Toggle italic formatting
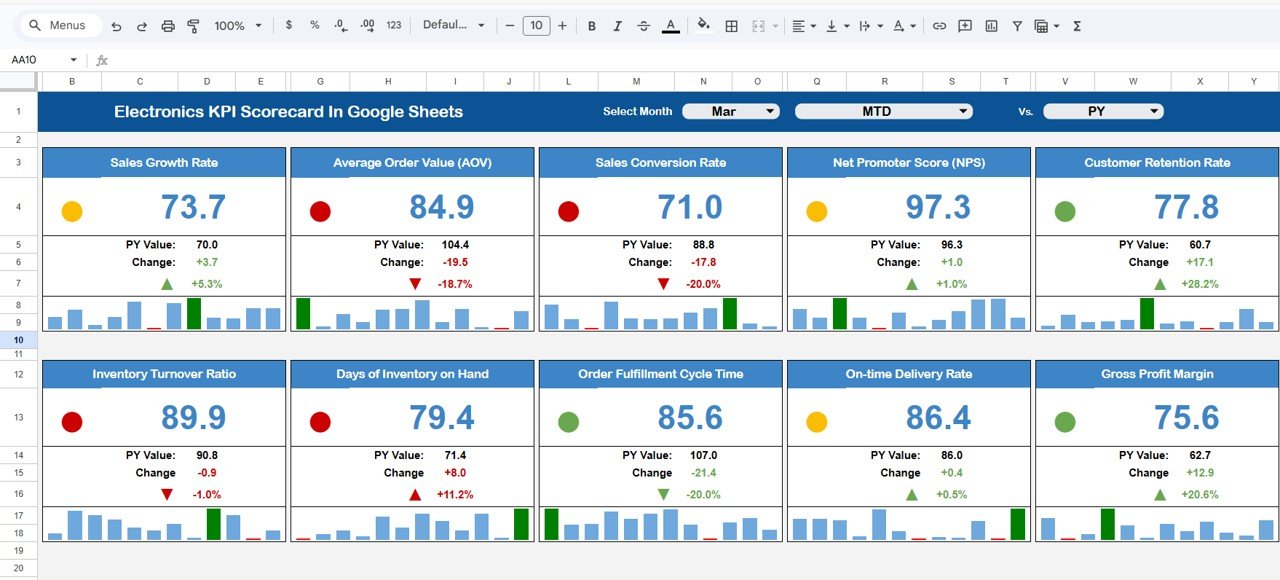1280x580 pixels. (616, 26)
